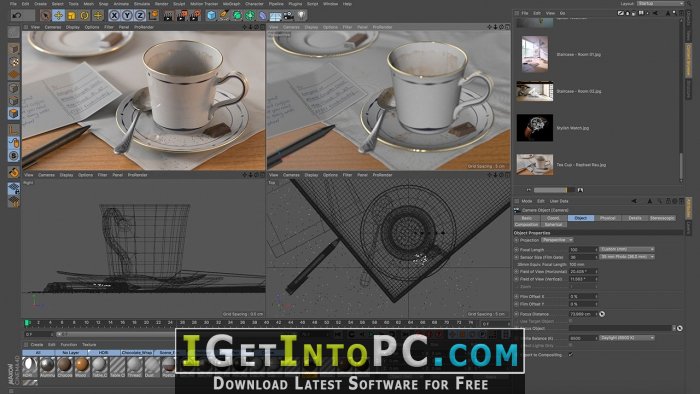Switch to the Physical tab
This screenshot has height=394, width=700.
(608, 218)
